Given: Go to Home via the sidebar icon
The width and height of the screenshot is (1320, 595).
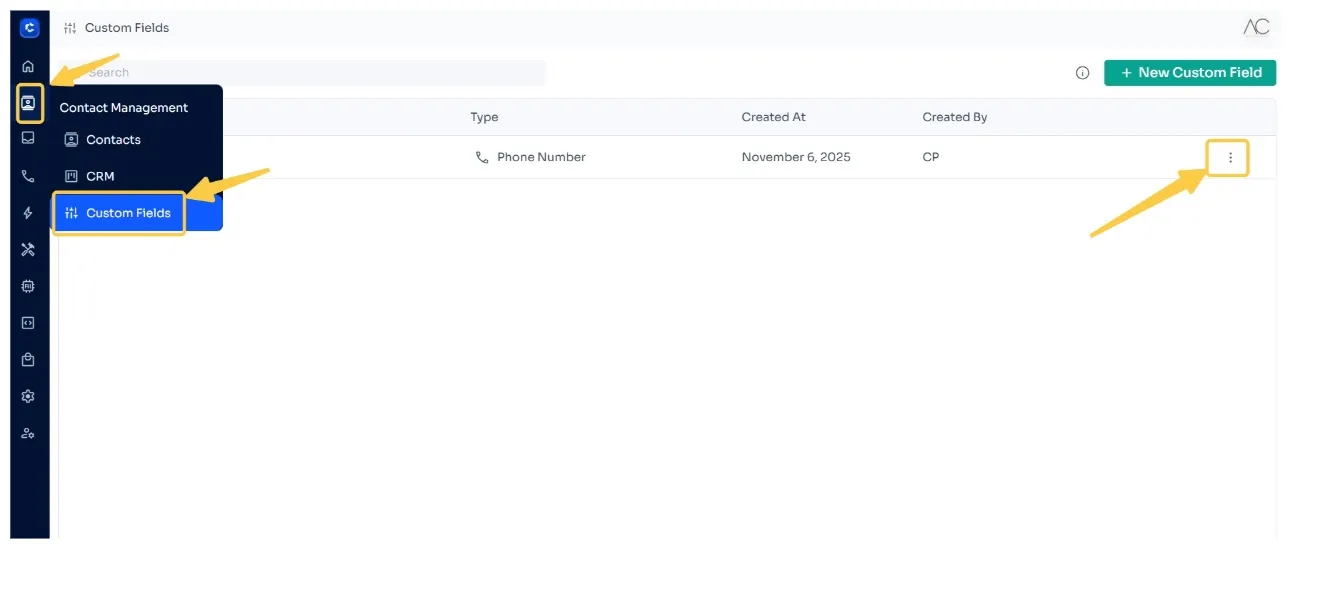Looking at the screenshot, I should pos(28,66).
